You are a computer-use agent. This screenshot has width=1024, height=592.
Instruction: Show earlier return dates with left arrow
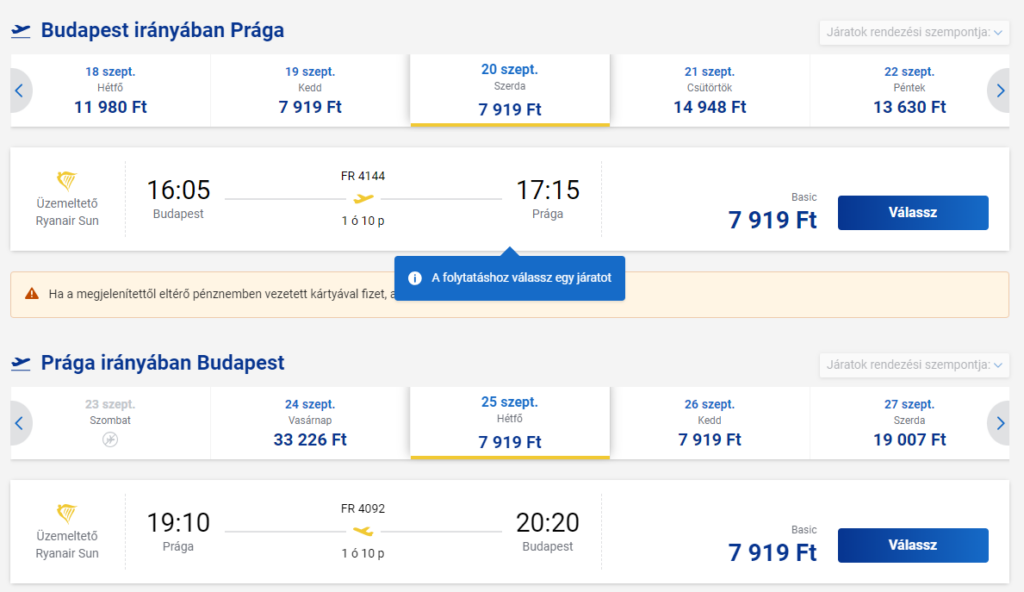tap(20, 423)
